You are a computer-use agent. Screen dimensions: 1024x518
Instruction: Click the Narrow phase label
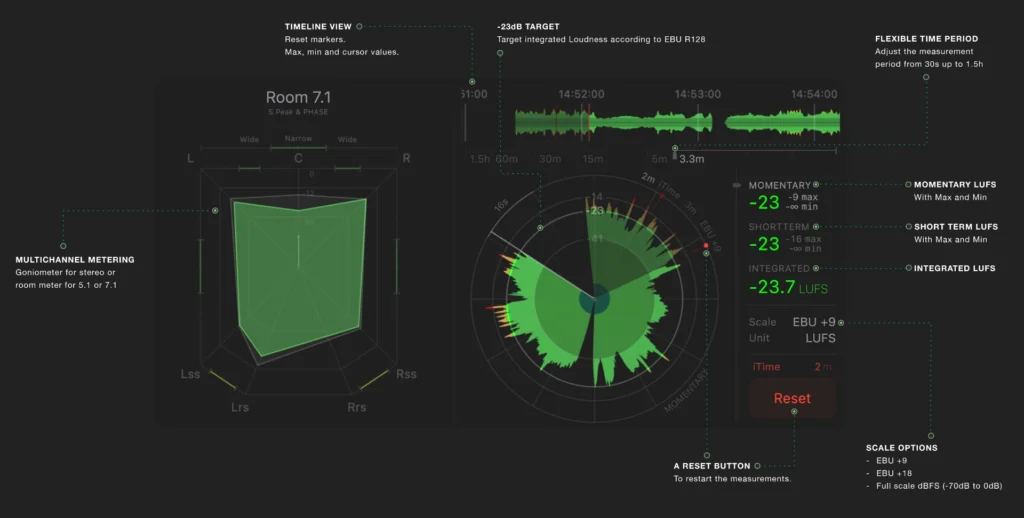(298, 138)
